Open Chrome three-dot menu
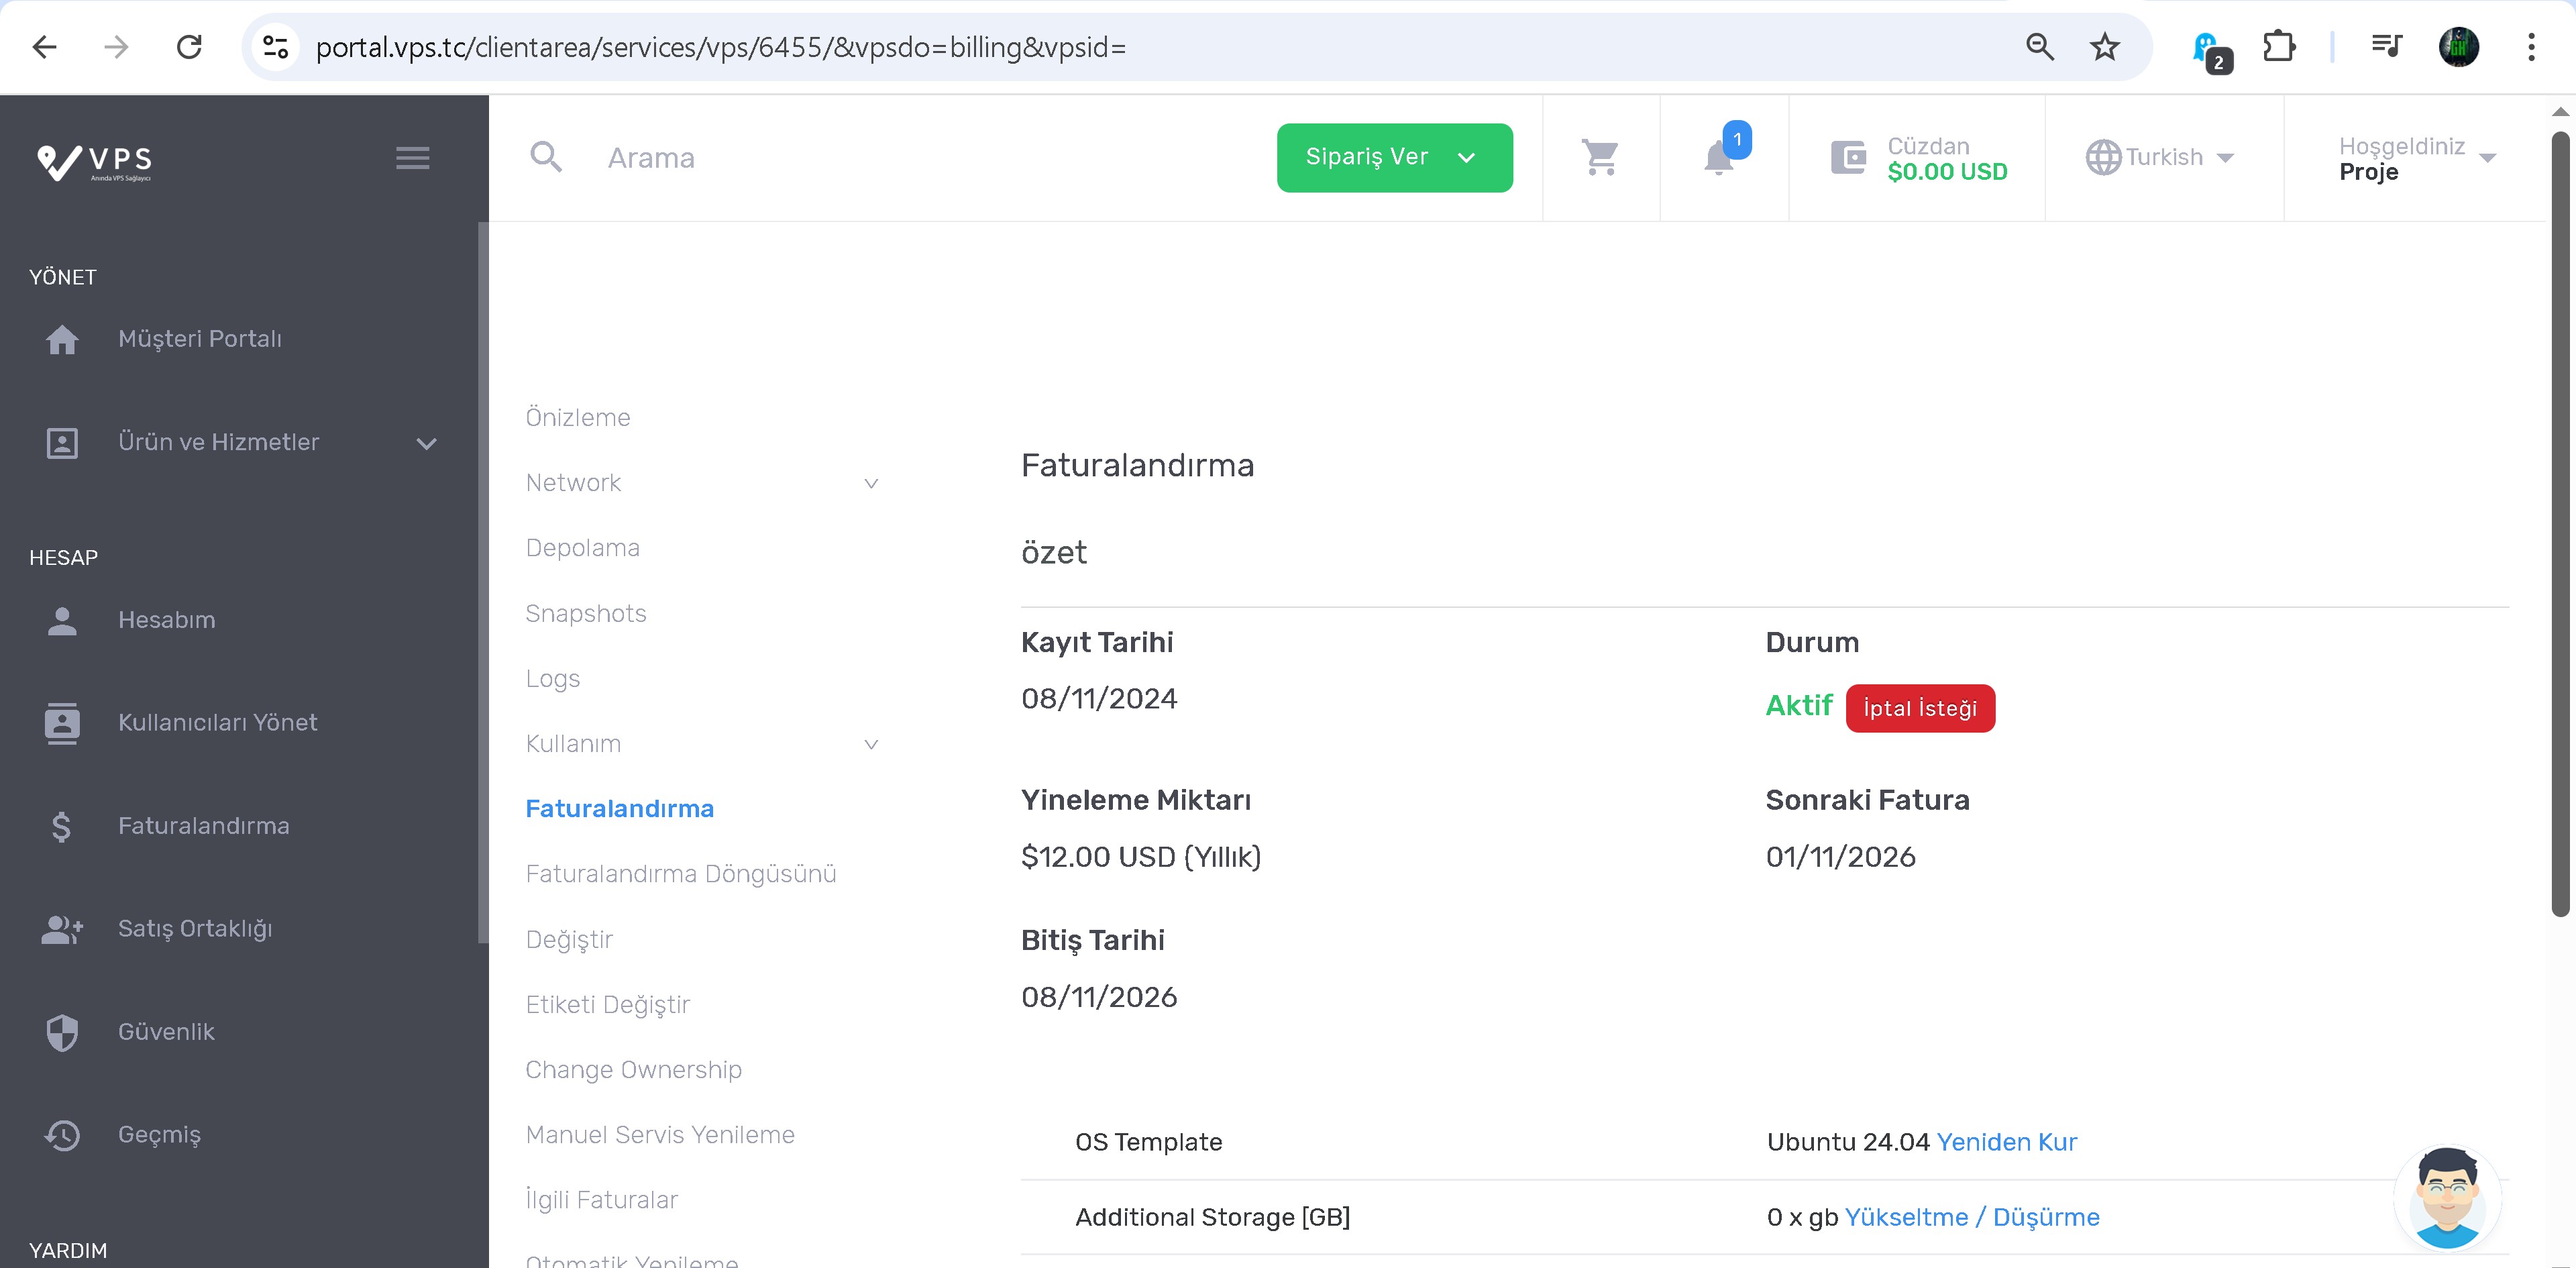 (x=2531, y=47)
